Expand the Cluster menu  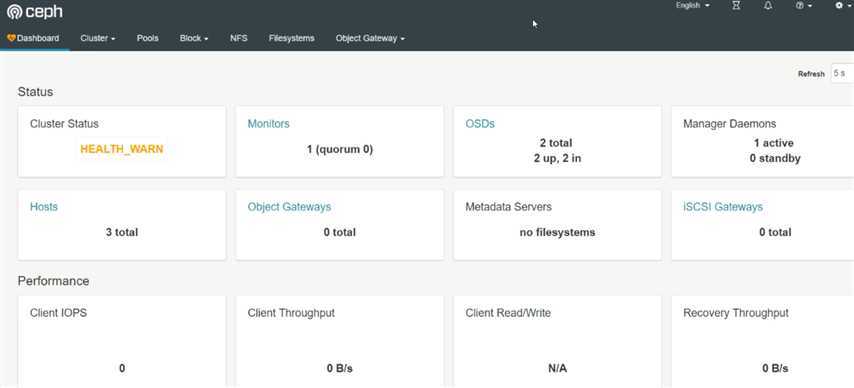(97, 39)
